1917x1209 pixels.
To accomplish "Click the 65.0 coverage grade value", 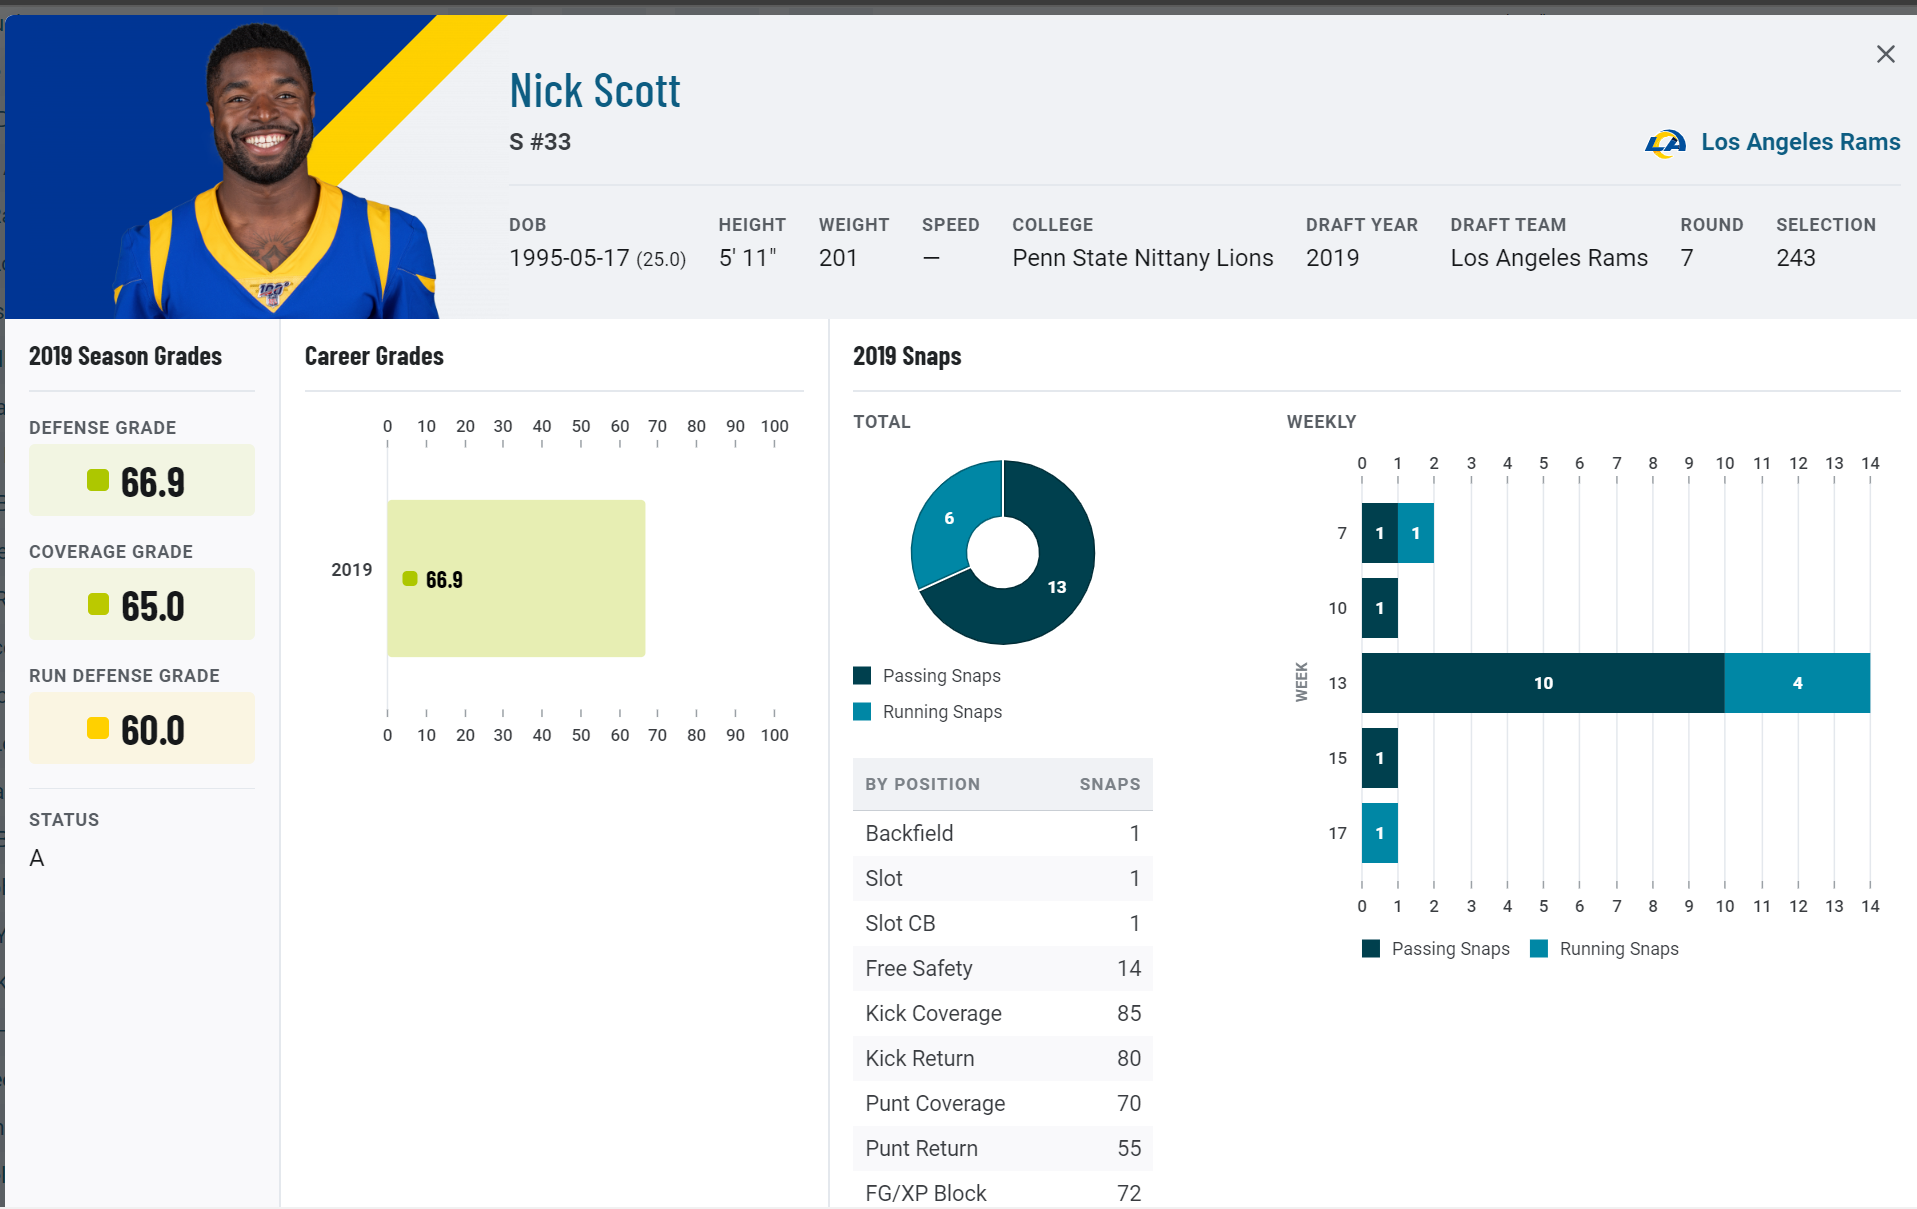I will [x=153, y=606].
